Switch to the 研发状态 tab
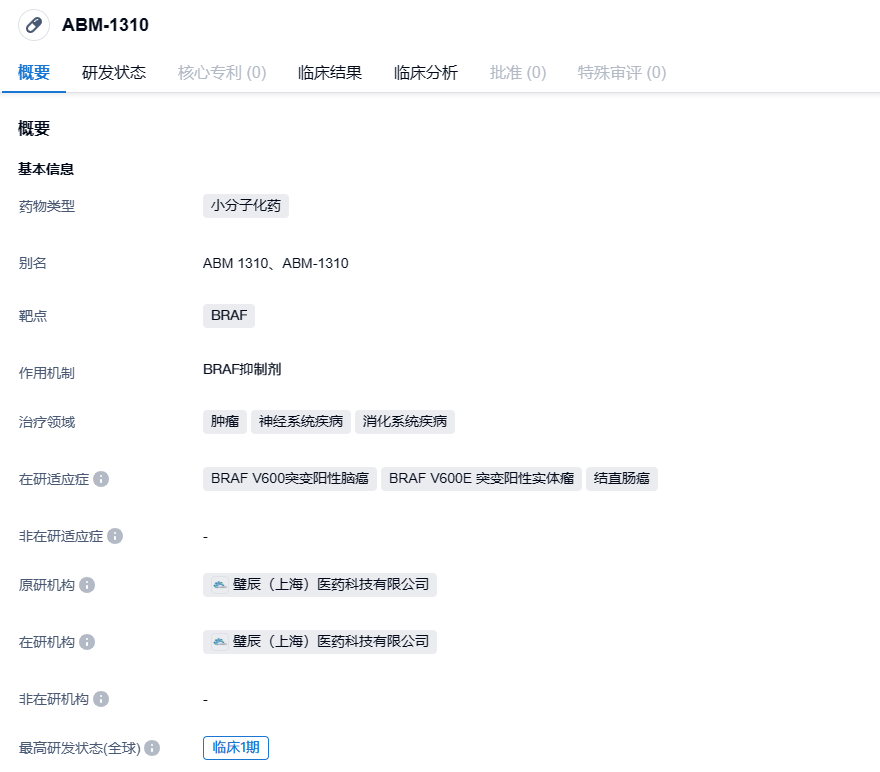Image resolution: width=880 pixels, height=772 pixels. (x=114, y=73)
